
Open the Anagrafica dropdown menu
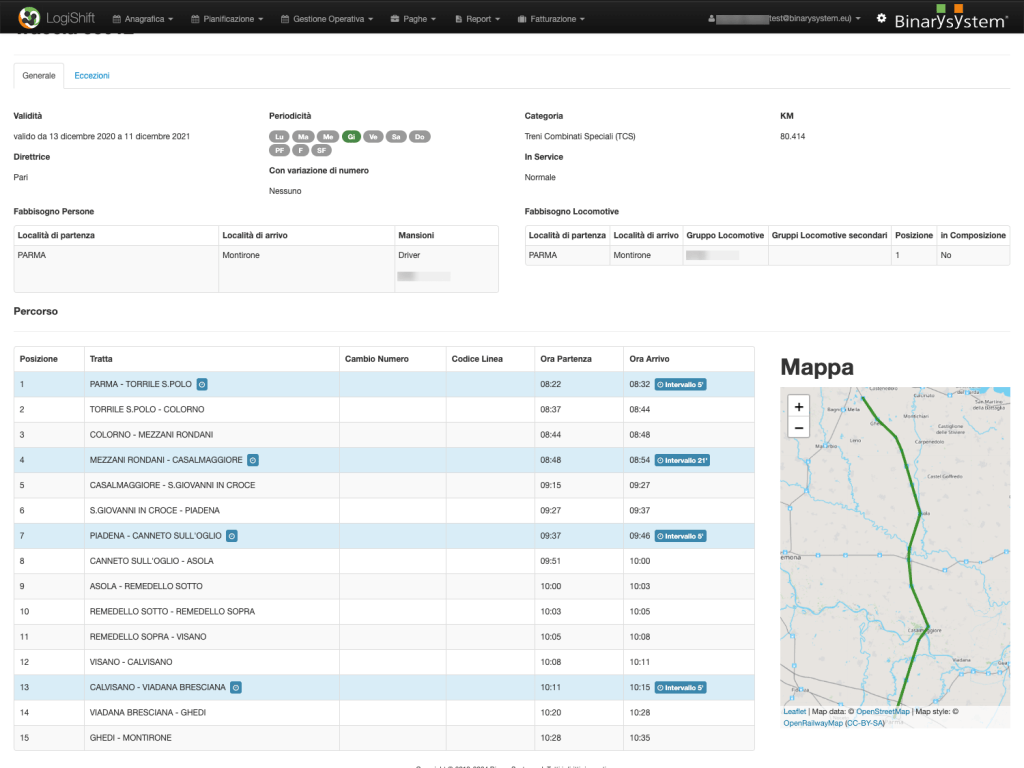[143, 19]
